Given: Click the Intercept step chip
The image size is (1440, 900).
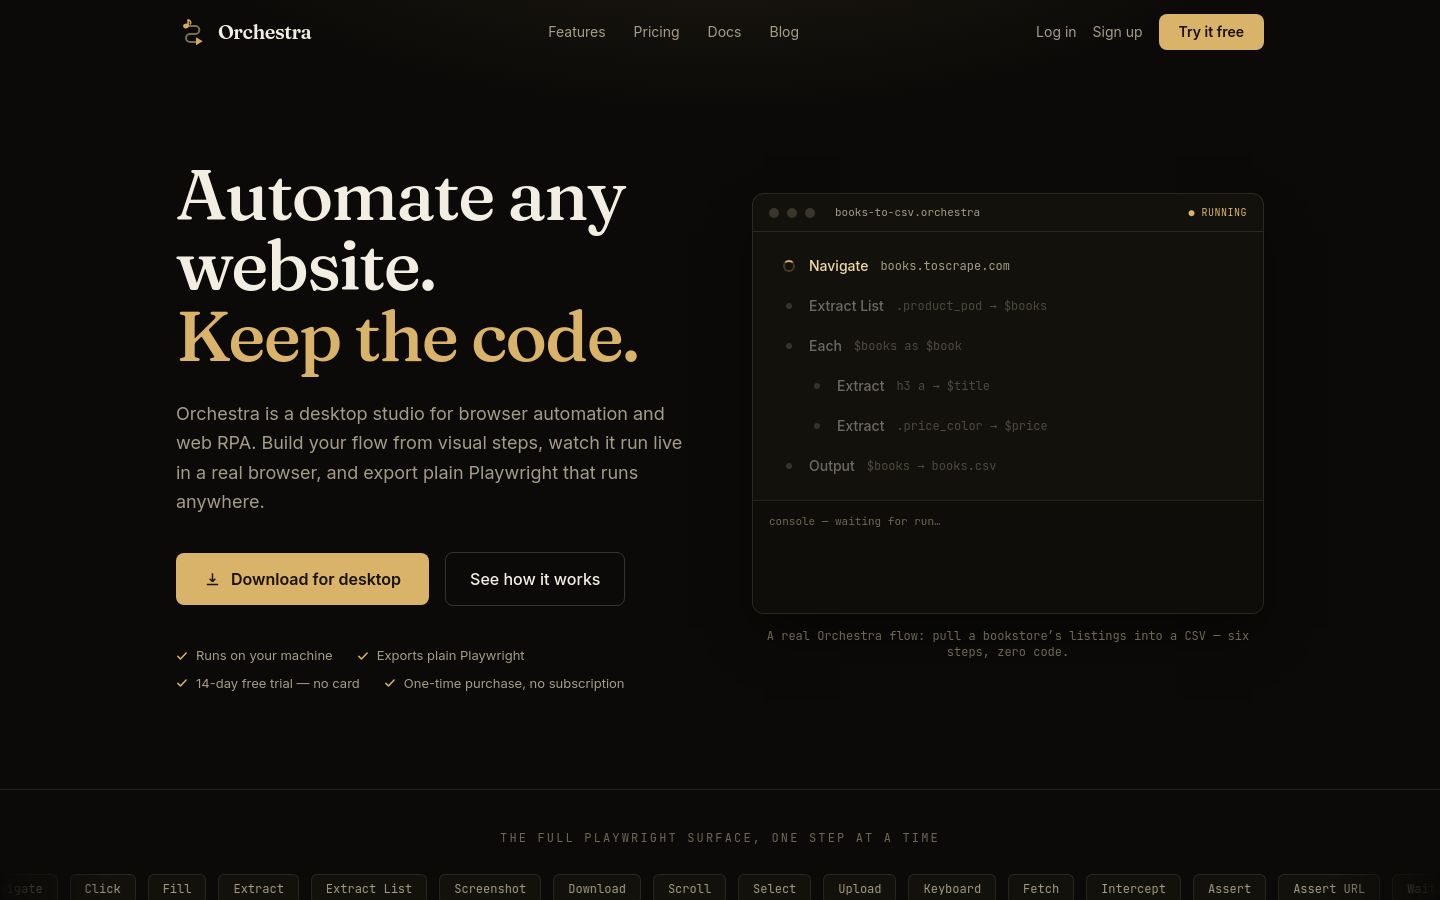Looking at the screenshot, I should tap(1133, 888).
